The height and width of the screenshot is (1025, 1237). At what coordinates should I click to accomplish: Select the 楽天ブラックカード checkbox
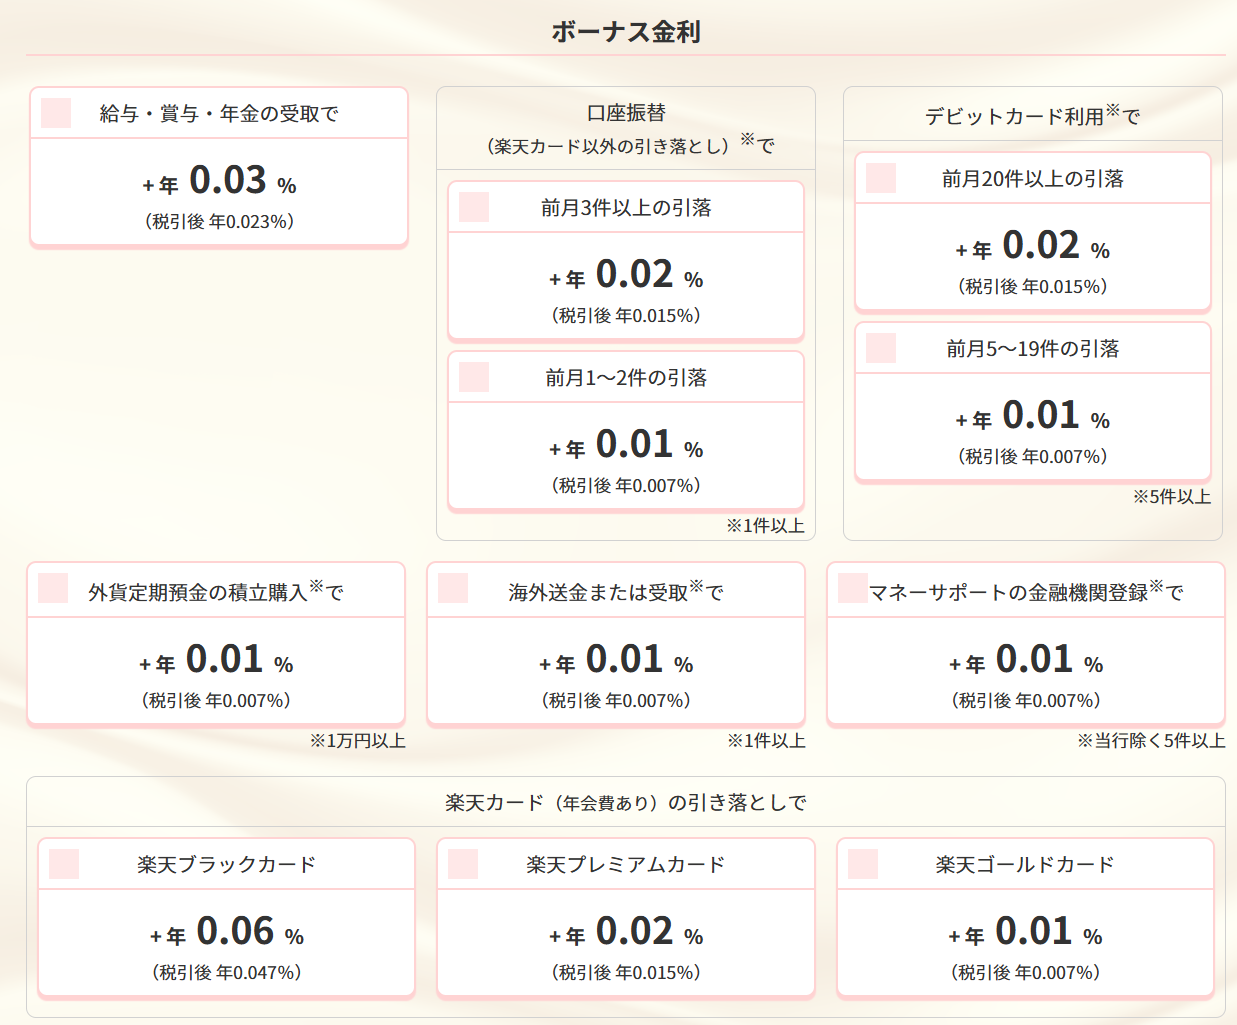(64, 864)
